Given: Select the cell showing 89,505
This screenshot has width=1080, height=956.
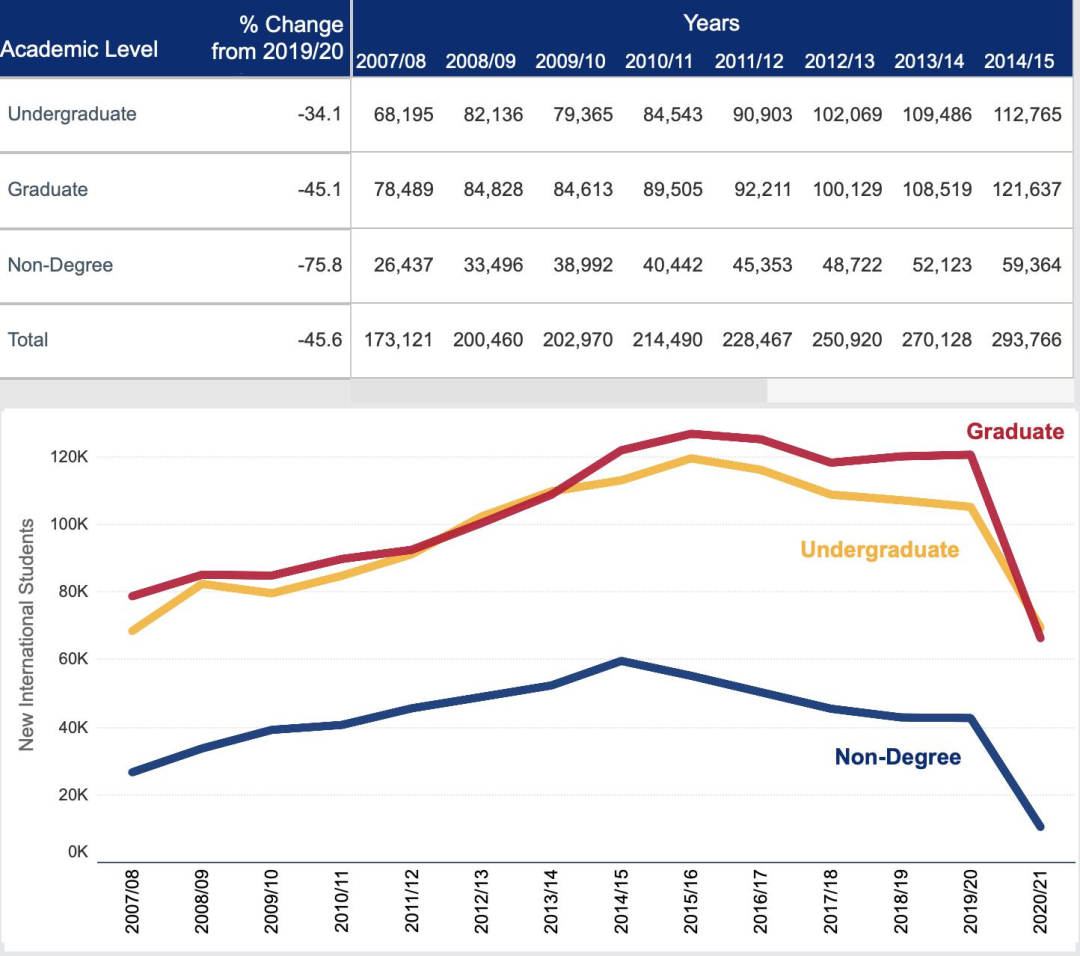Looking at the screenshot, I should tap(673, 189).
